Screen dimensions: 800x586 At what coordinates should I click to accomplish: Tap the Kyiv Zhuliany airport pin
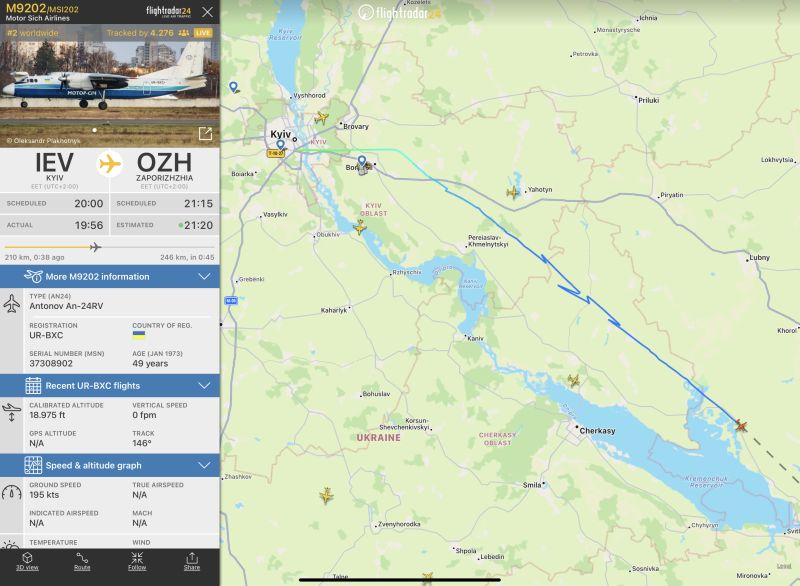click(x=280, y=145)
